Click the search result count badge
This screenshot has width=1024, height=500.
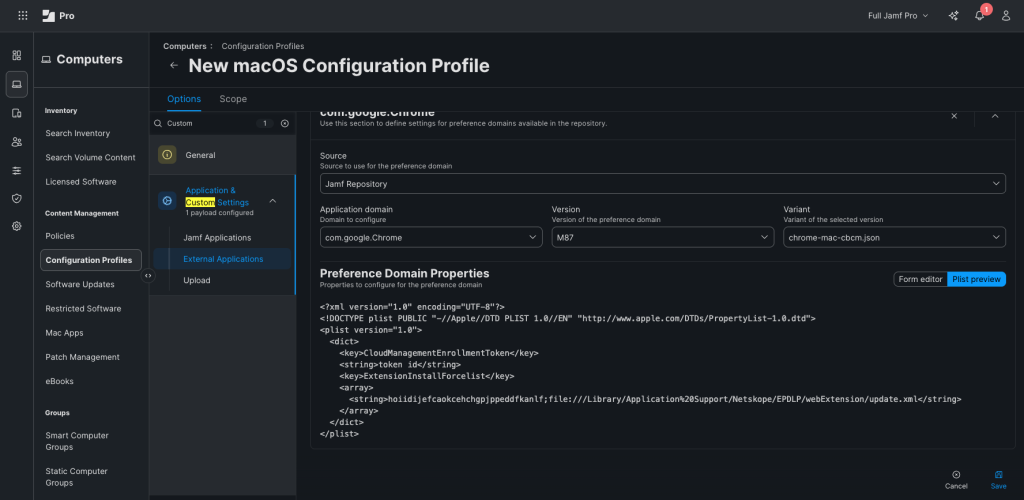(264, 123)
